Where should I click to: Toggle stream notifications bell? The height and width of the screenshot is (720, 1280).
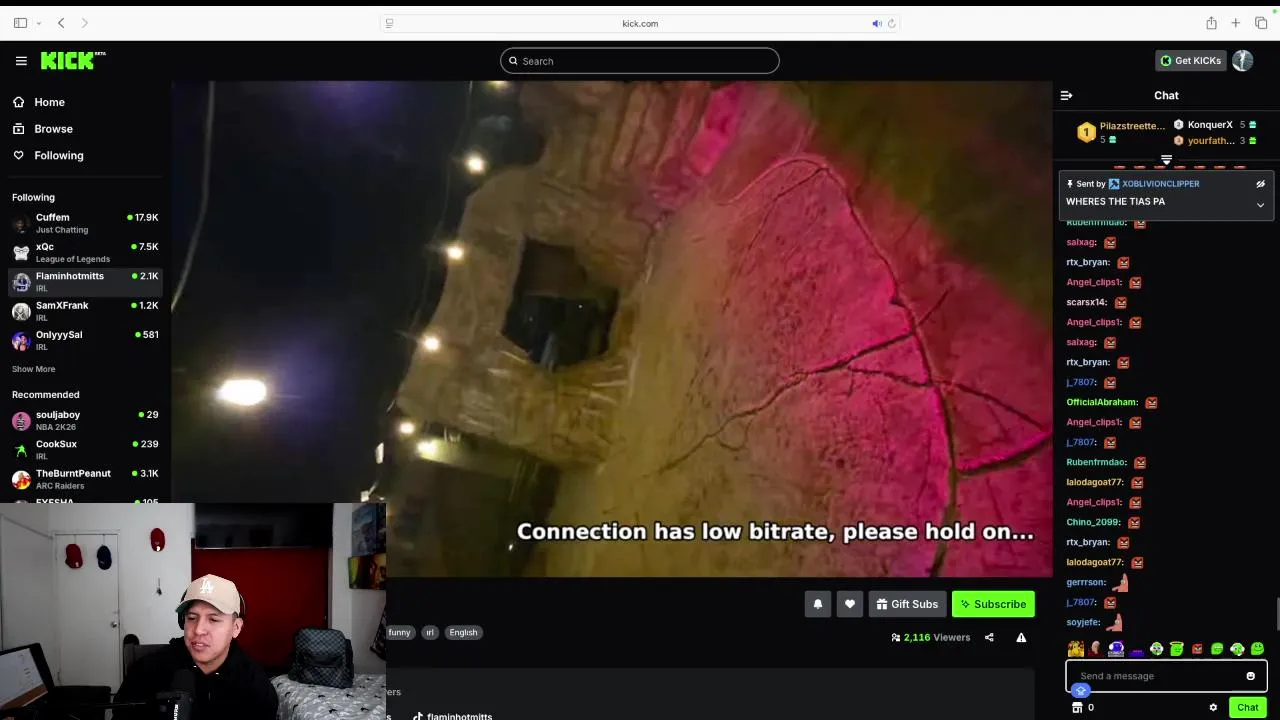[x=818, y=604]
